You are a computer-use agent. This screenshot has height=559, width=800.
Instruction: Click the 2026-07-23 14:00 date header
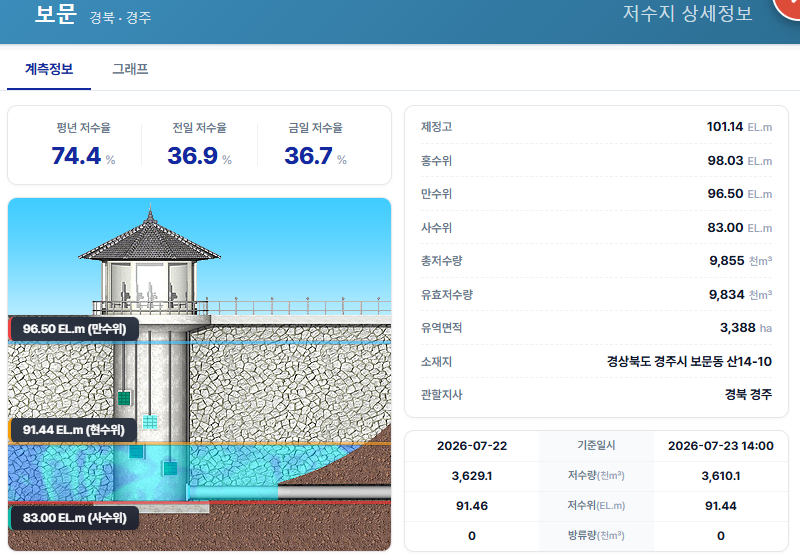720,446
